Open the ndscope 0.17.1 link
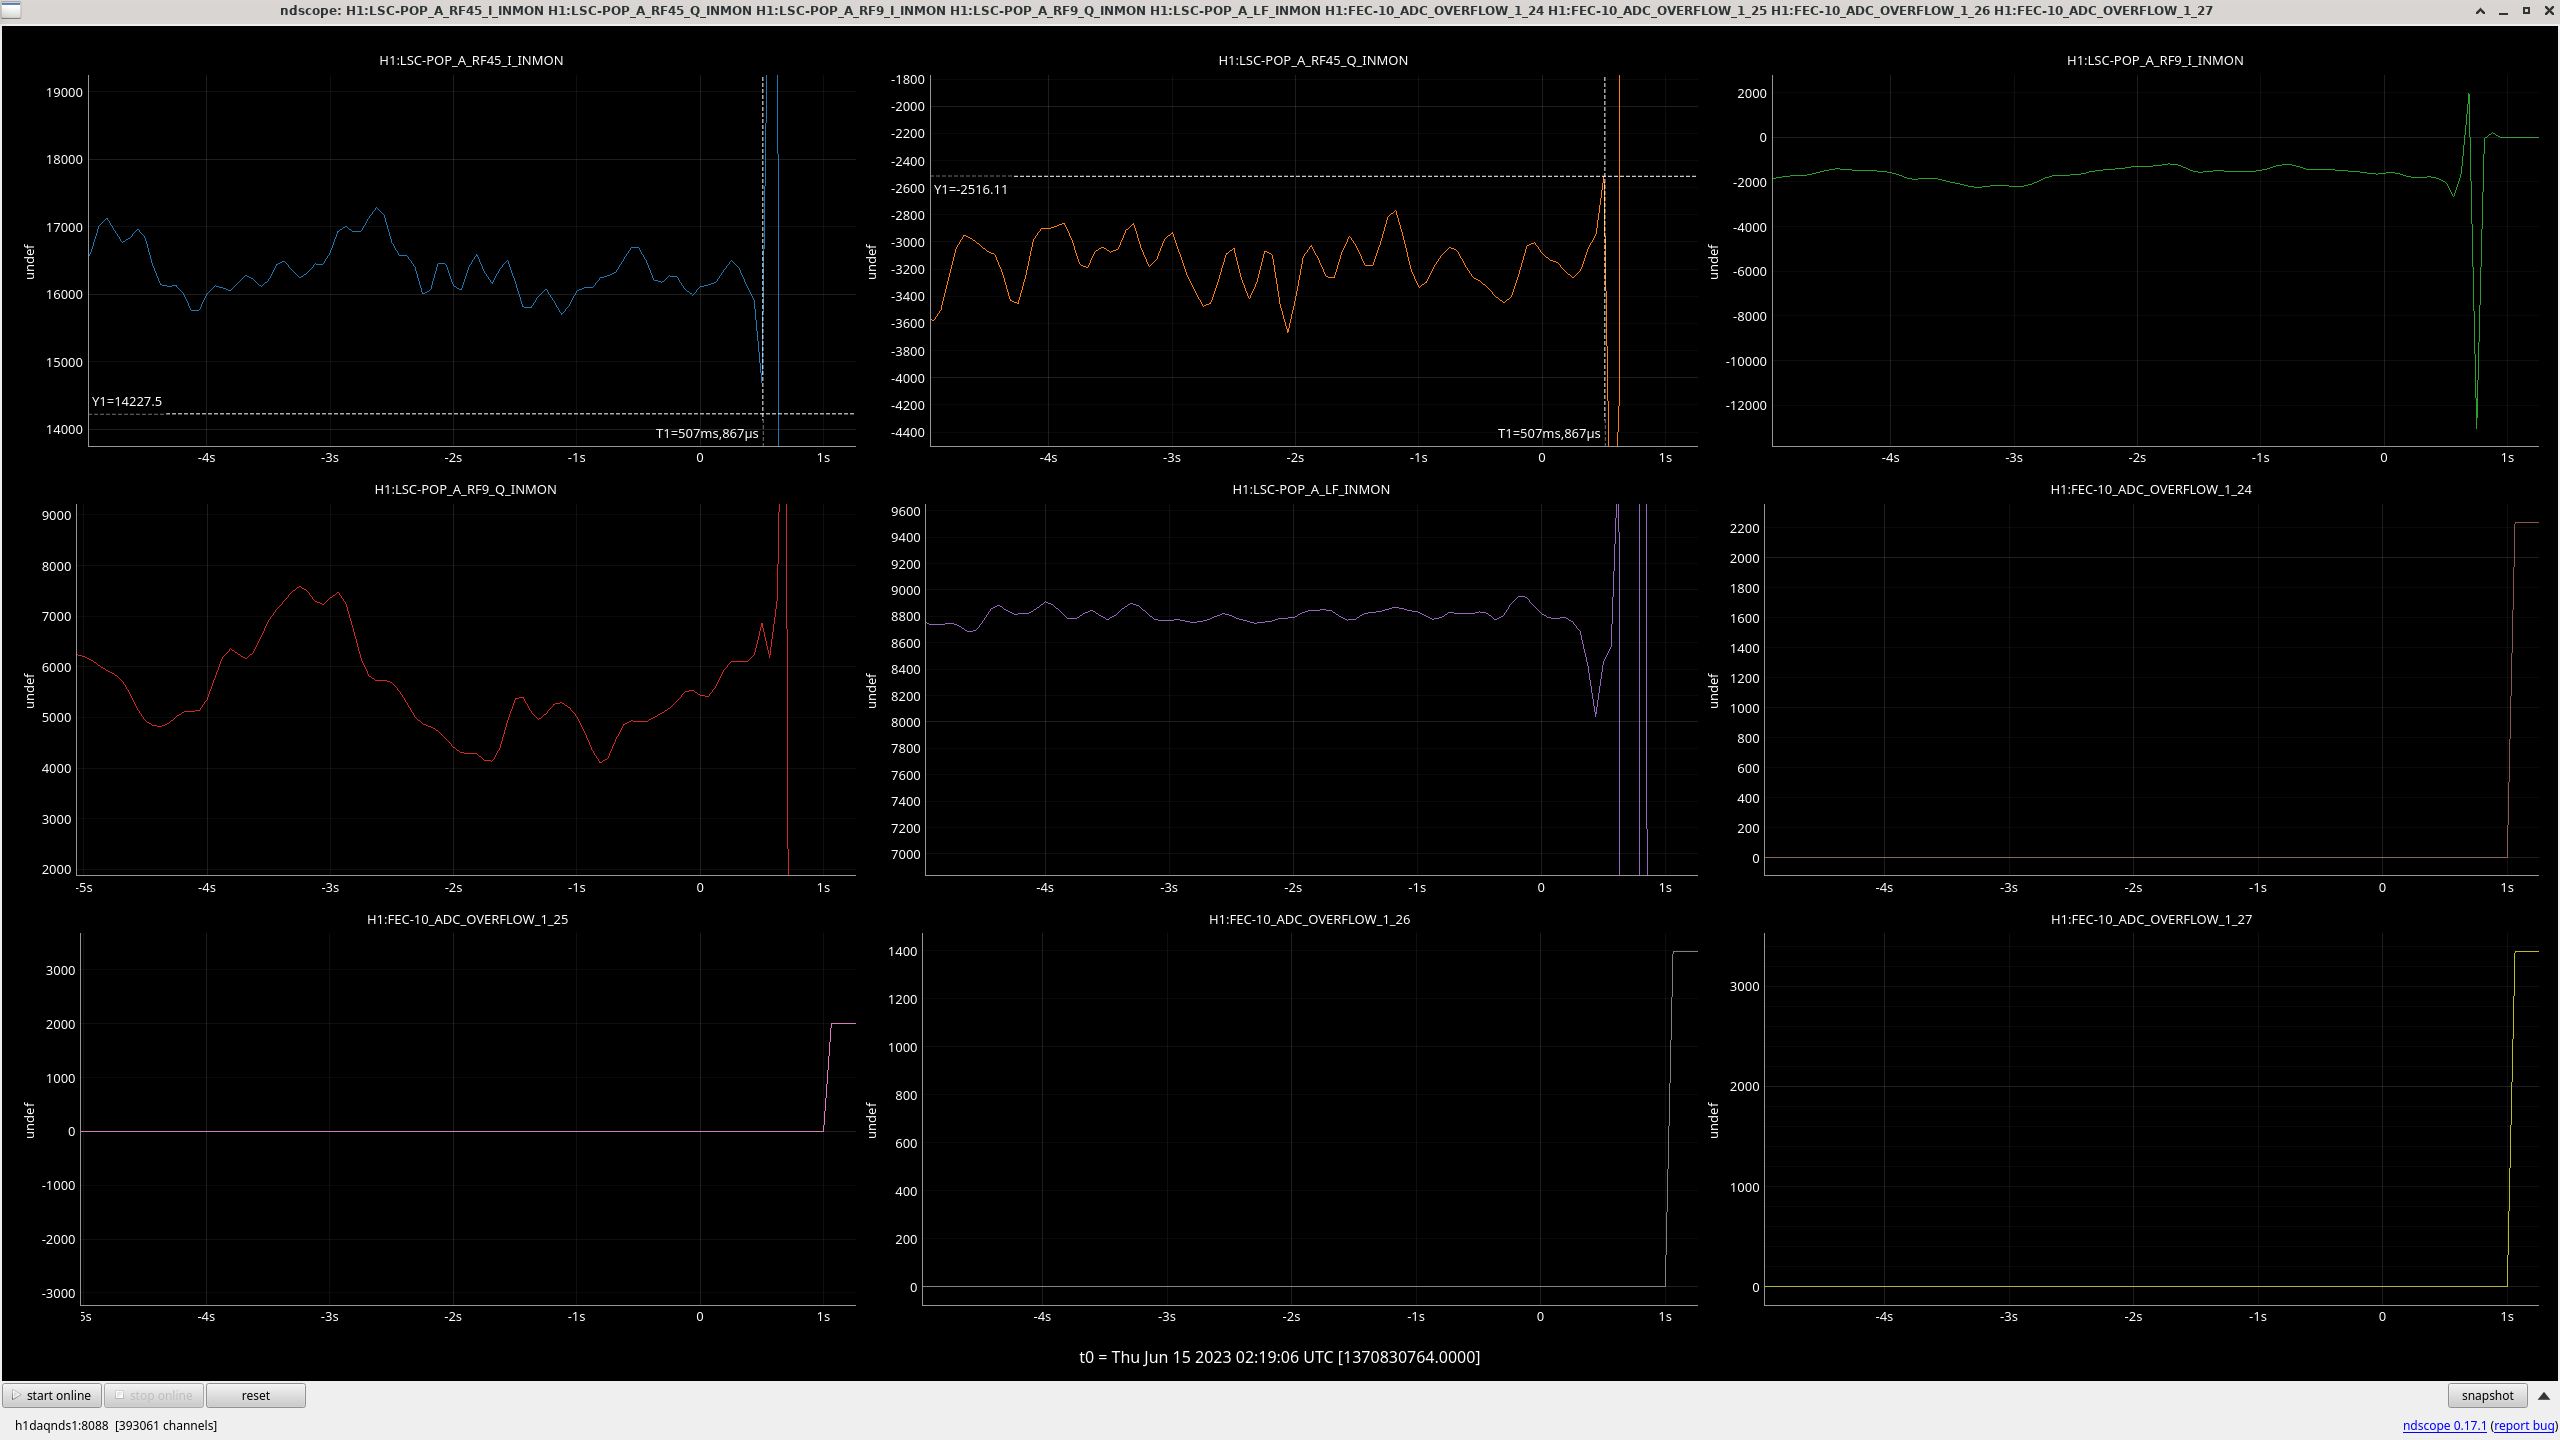The image size is (2560, 1440). click(2444, 1425)
